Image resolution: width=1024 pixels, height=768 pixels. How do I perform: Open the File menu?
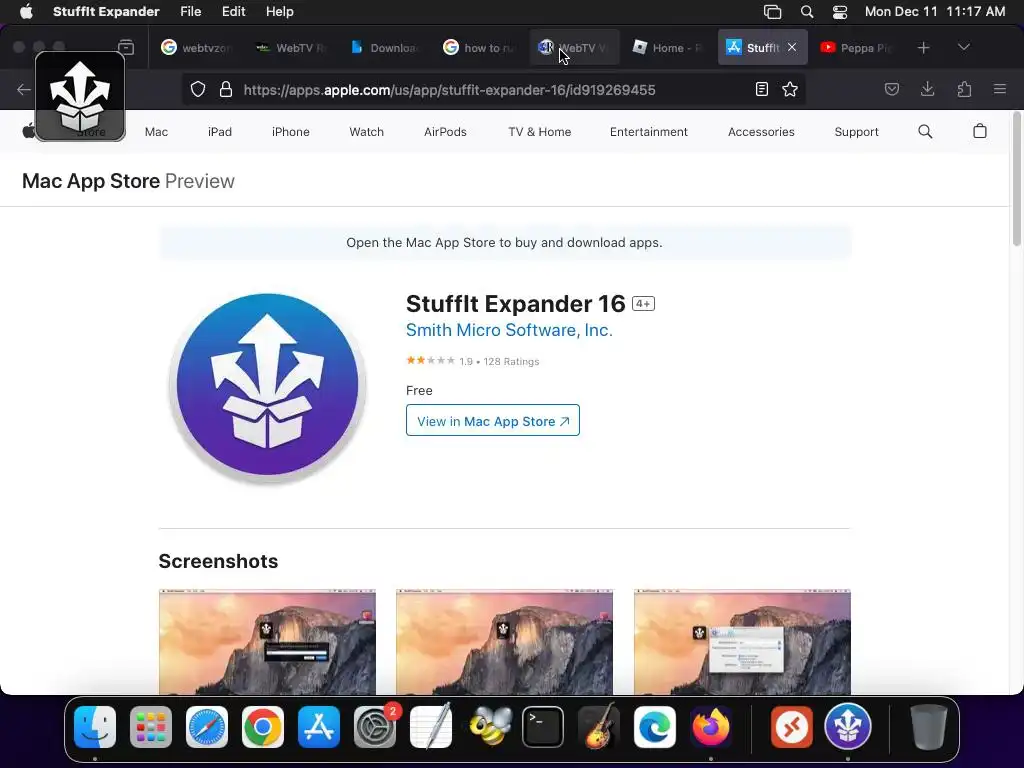tap(190, 11)
